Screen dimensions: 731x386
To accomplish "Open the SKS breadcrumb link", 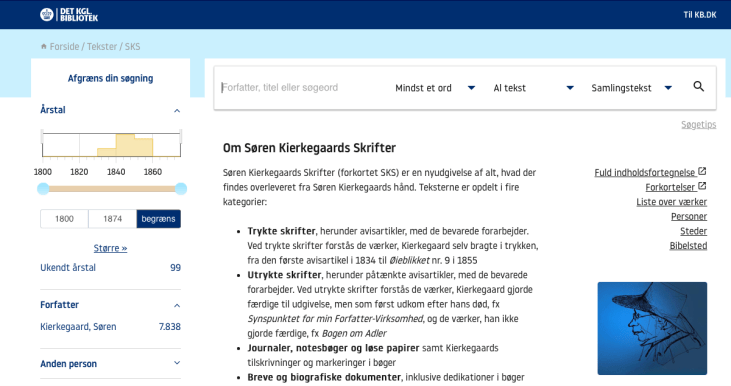I will tap(132, 47).
